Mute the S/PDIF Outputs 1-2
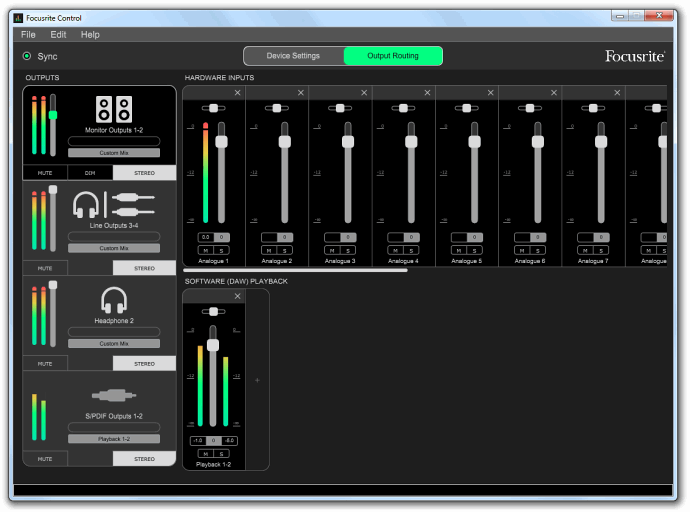 45,459
